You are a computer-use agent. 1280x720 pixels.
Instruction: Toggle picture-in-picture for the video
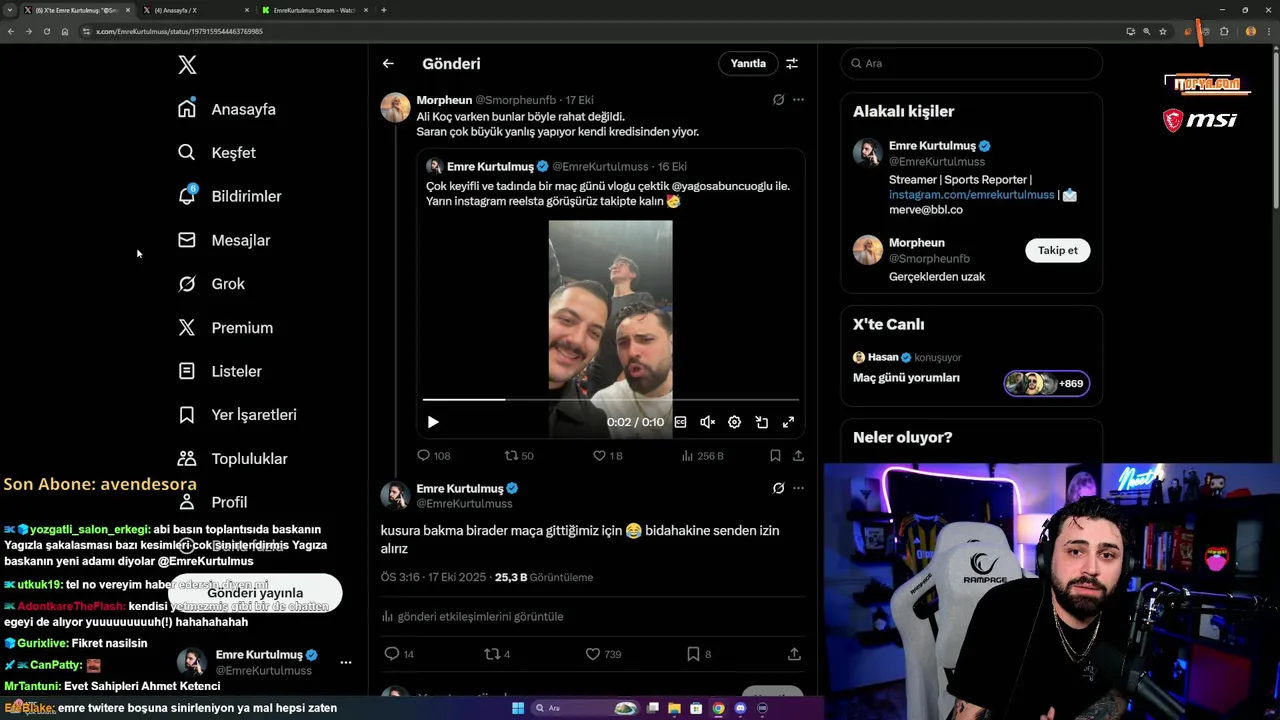click(x=761, y=422)
